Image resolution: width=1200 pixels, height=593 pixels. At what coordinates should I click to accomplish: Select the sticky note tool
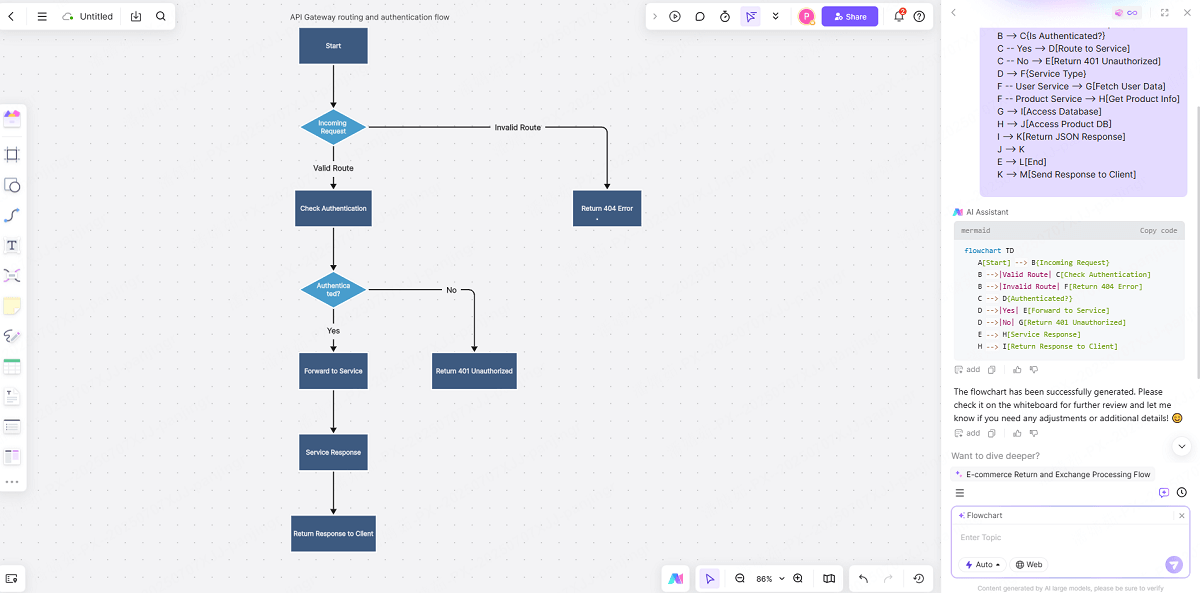tap(12, 306)
